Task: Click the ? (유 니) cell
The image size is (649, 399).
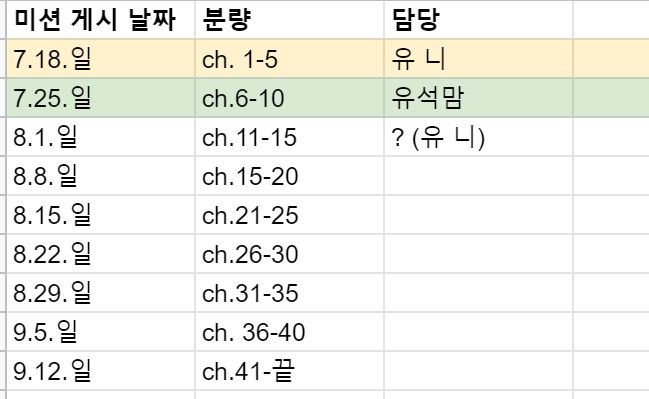Action: [478, 137]
